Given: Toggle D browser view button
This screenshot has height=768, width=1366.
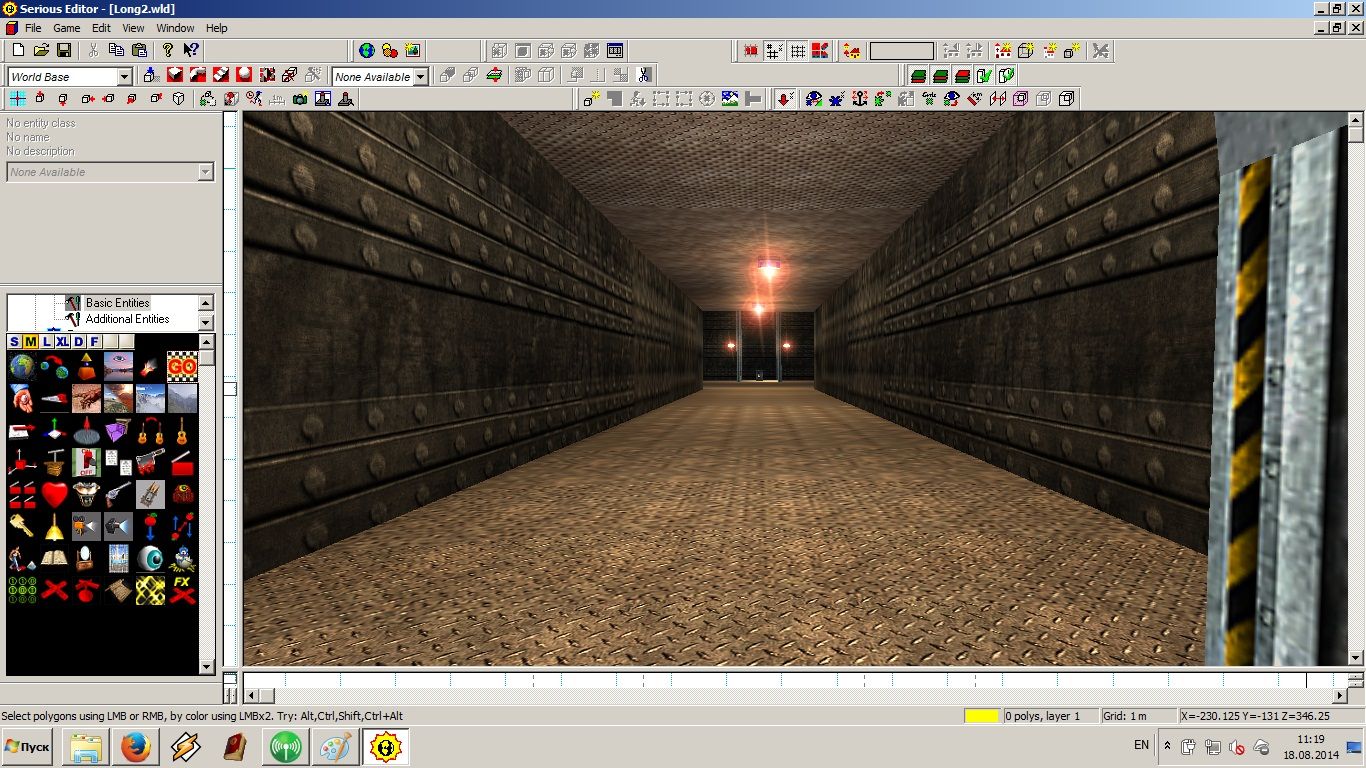Looking at the screenshot, I should (x=79, y=342).
